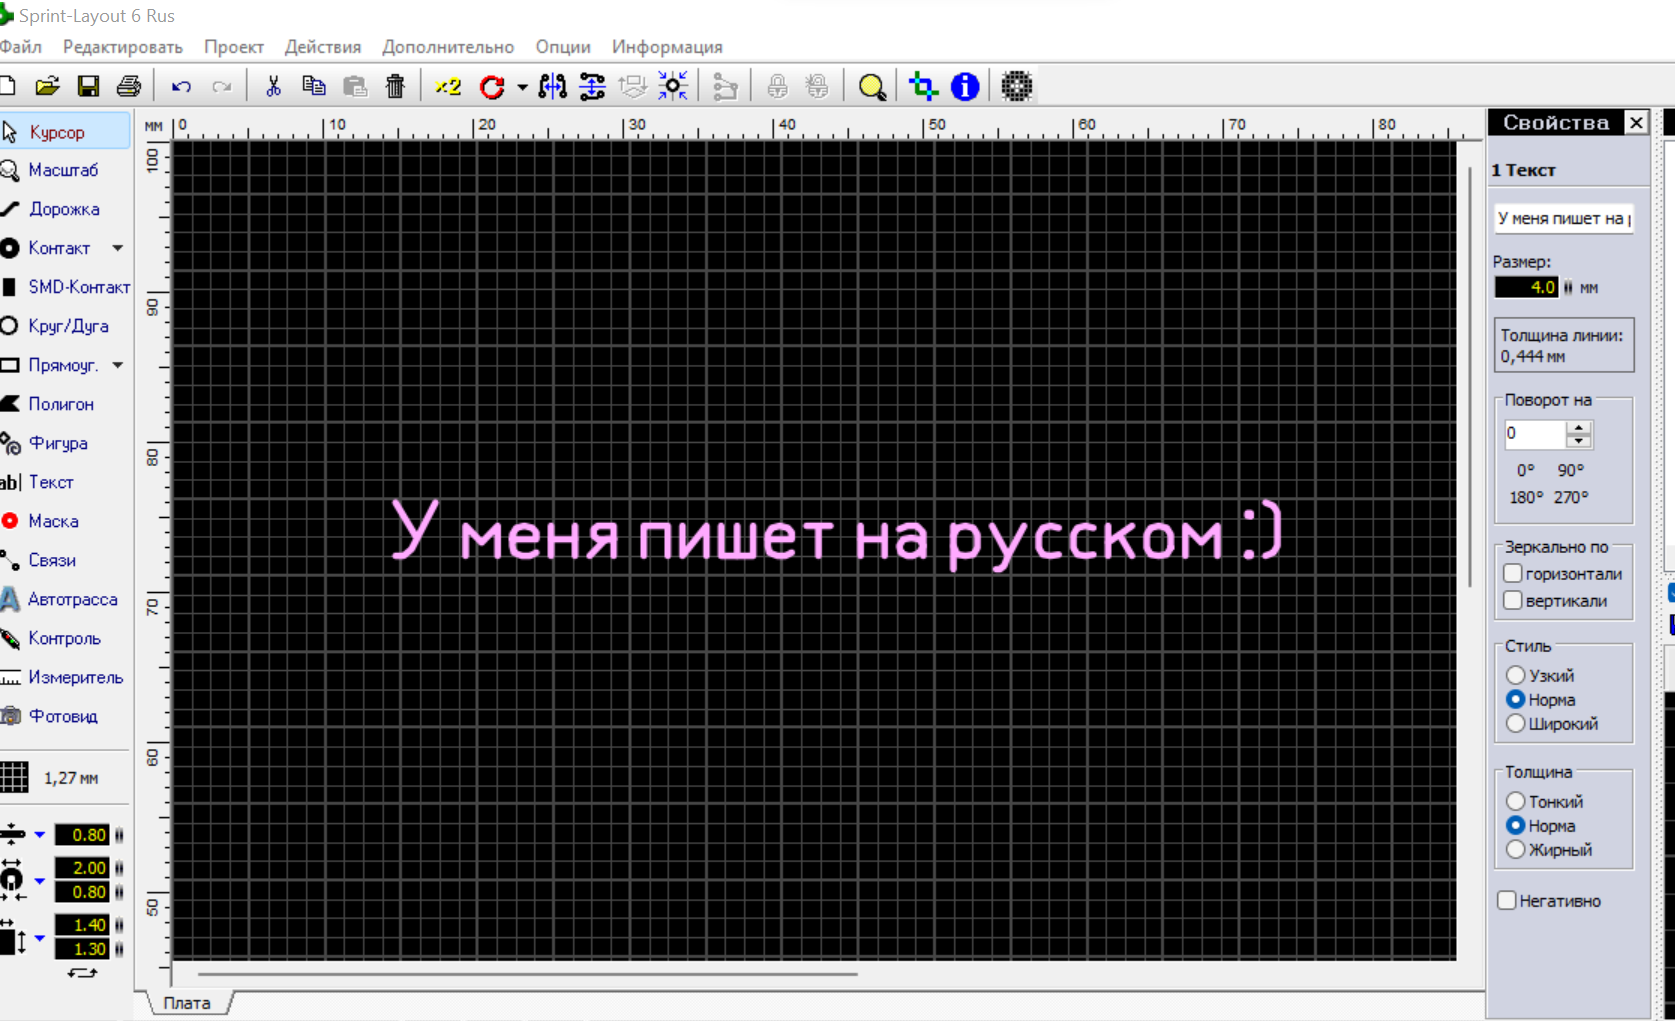Image resolution: width=1675 pixels, height=1021 pixels.
Task: Select the Маска tool
Action: 65,521
